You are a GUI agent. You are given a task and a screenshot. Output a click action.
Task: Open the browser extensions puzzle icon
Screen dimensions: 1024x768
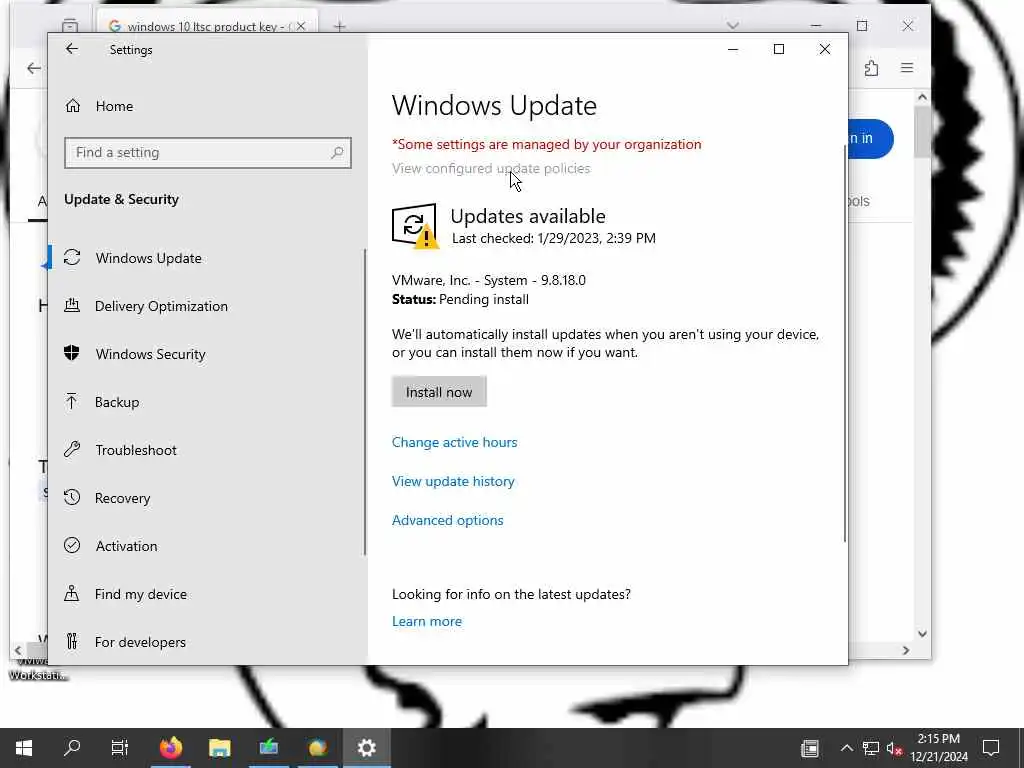pyautogui.click(x=871, y=68)
